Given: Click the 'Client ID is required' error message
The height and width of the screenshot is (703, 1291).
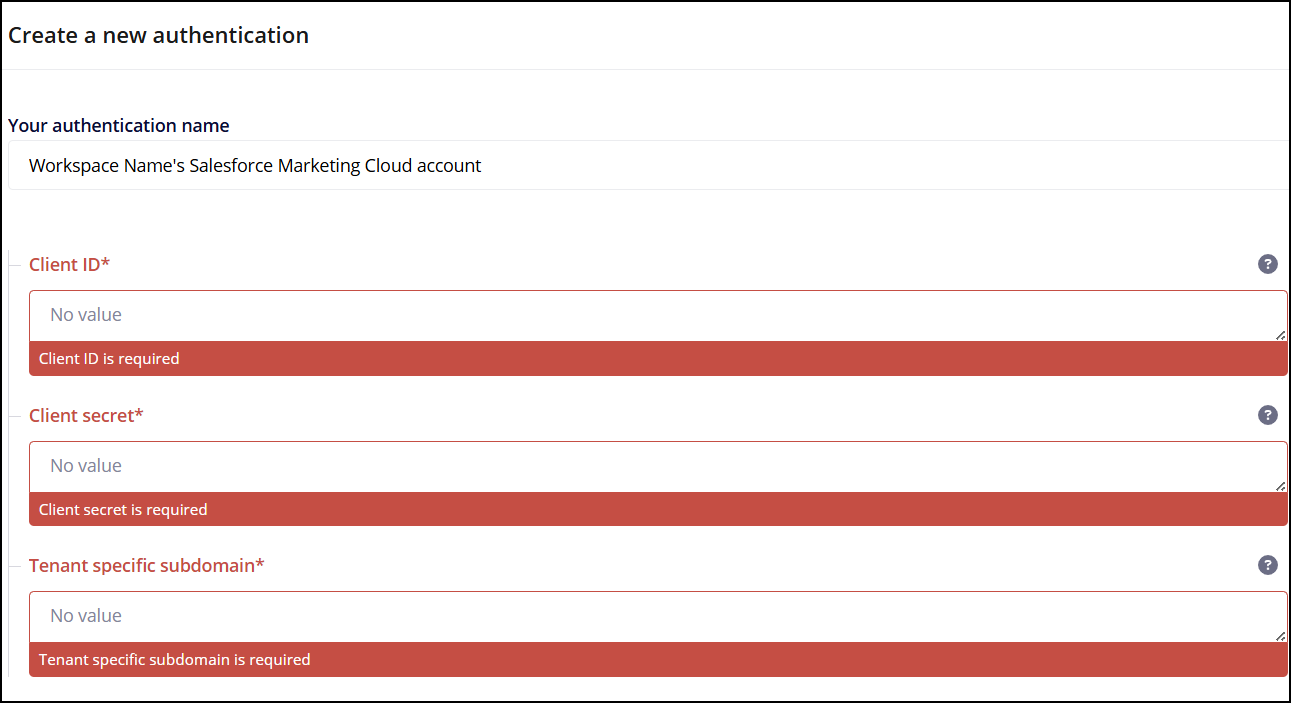Looking at the screenshot, I should (109, 358).
